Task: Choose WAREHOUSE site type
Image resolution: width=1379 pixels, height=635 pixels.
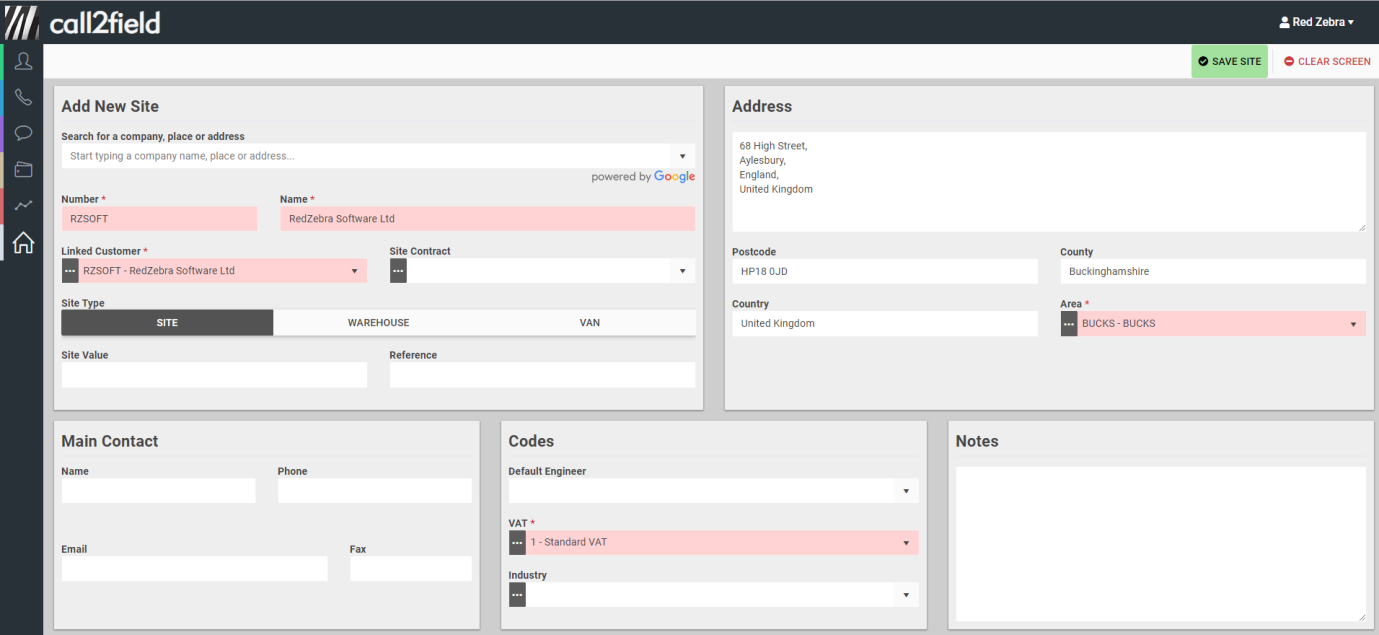Action: click(378, 323)
